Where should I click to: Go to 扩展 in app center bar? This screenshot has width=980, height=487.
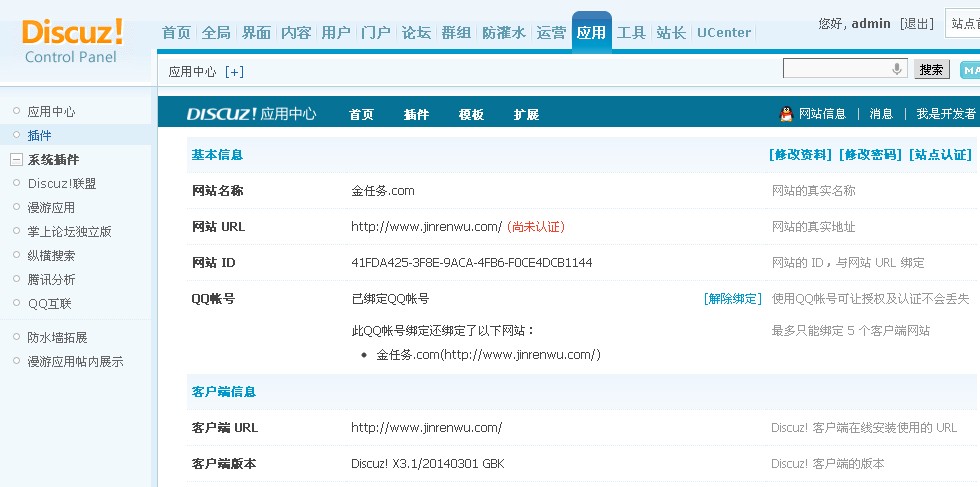526,114
